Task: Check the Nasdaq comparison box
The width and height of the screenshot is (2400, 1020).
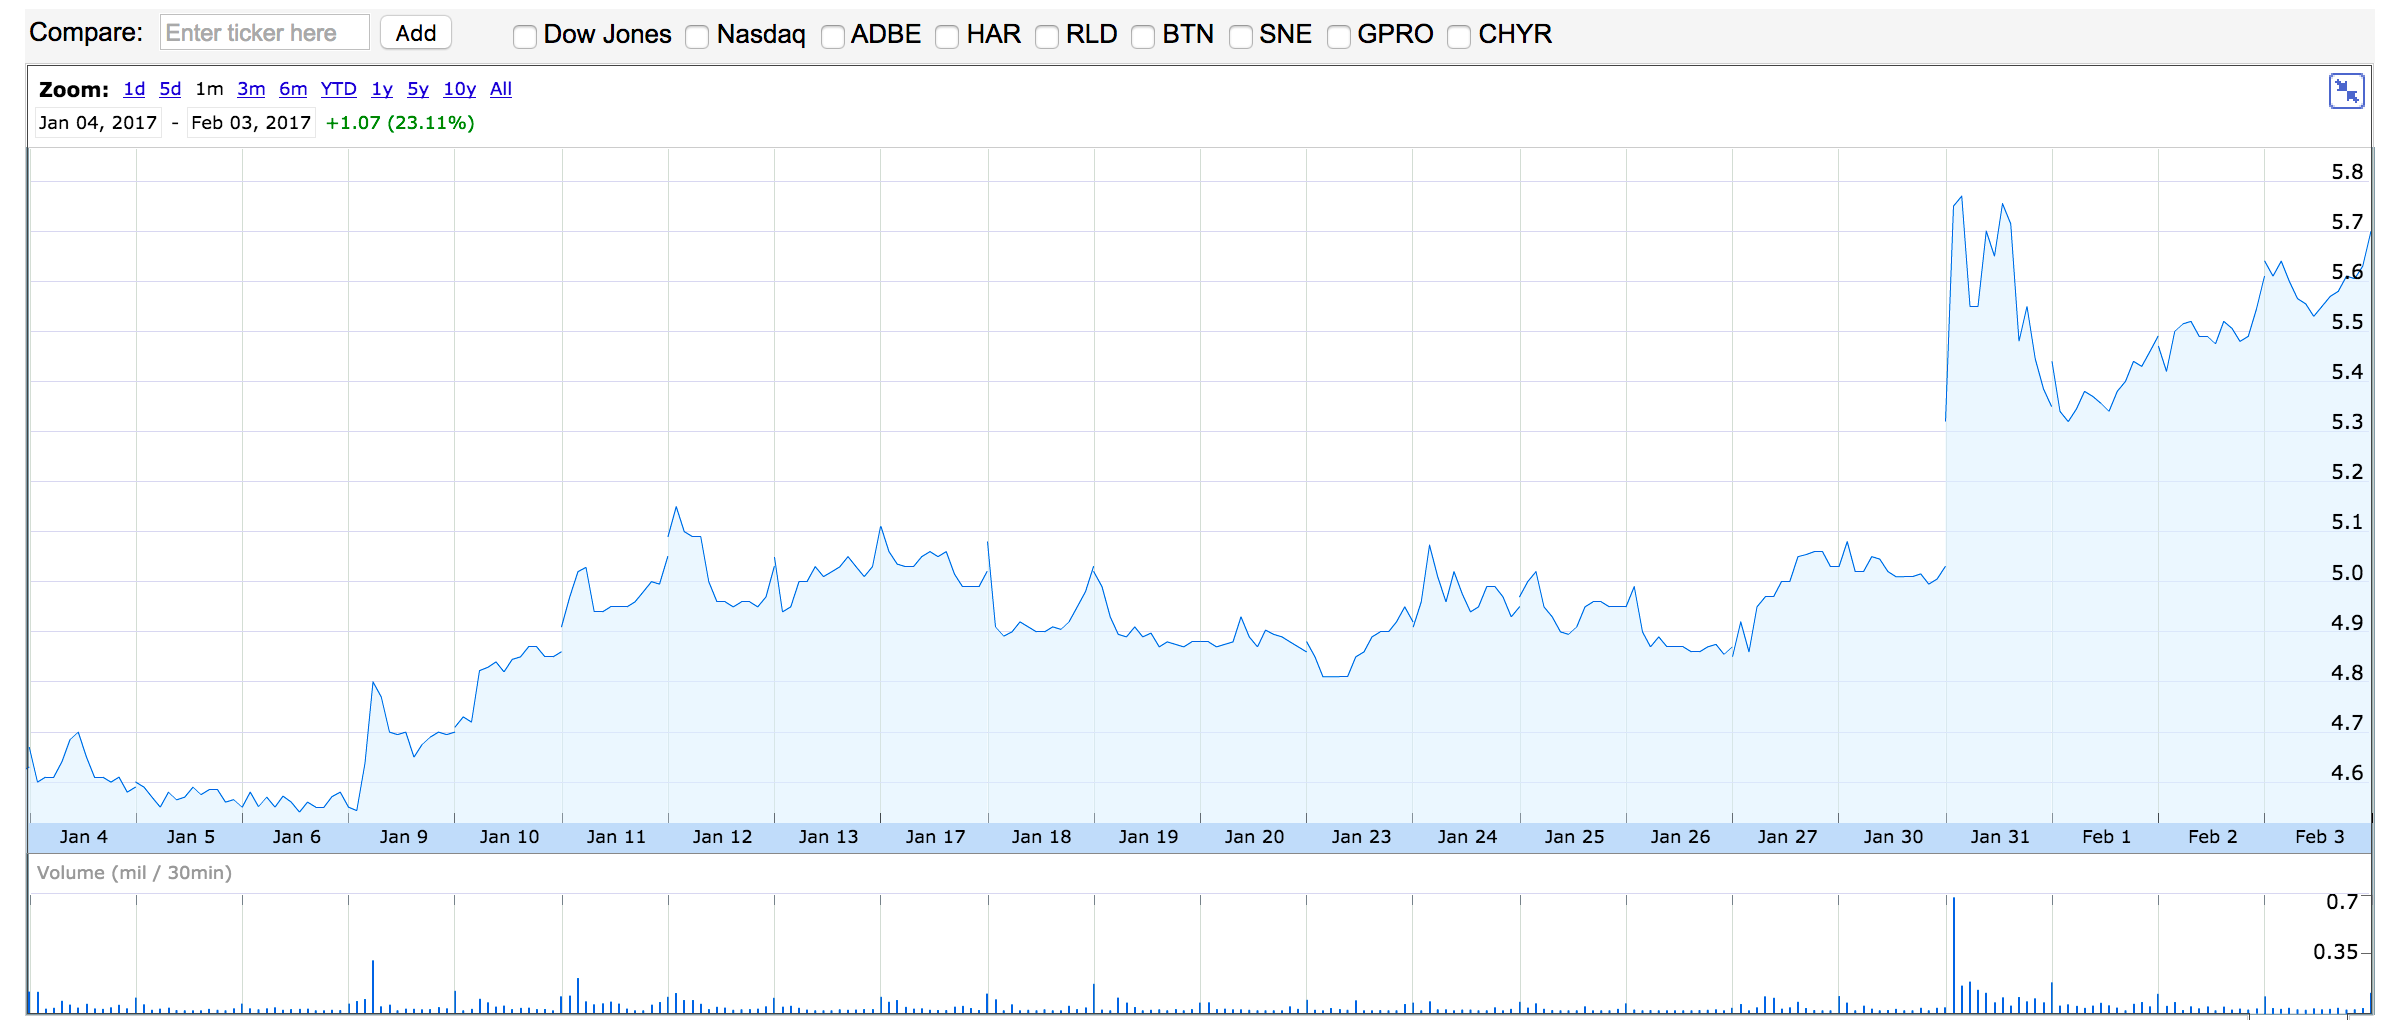Action: pyautogui.click(x=698, y=37)
